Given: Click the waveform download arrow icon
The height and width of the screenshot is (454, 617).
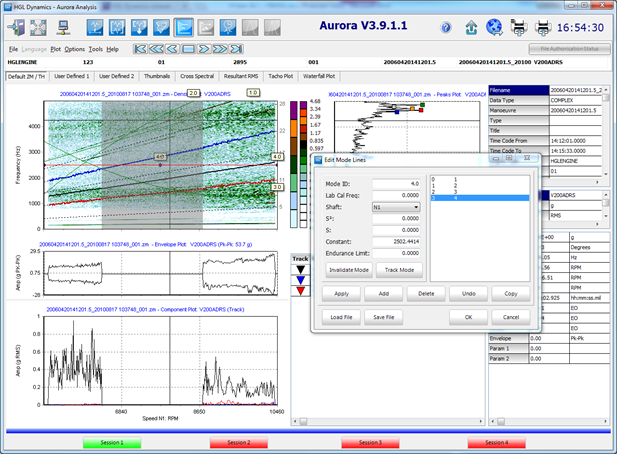Looking at the screenshot, I should click(139, 28).
